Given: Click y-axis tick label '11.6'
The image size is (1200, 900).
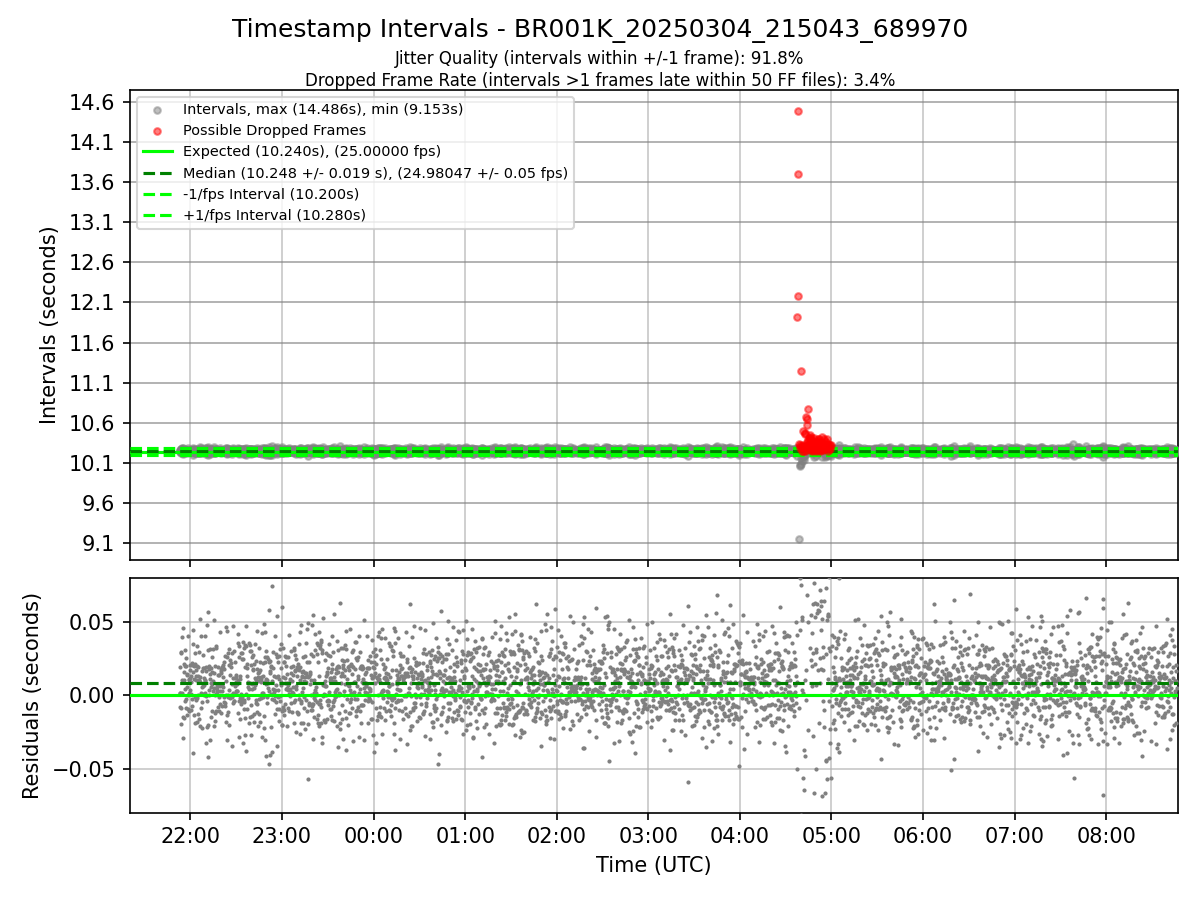Looking at the screenshot, I should tap(93, 343).
